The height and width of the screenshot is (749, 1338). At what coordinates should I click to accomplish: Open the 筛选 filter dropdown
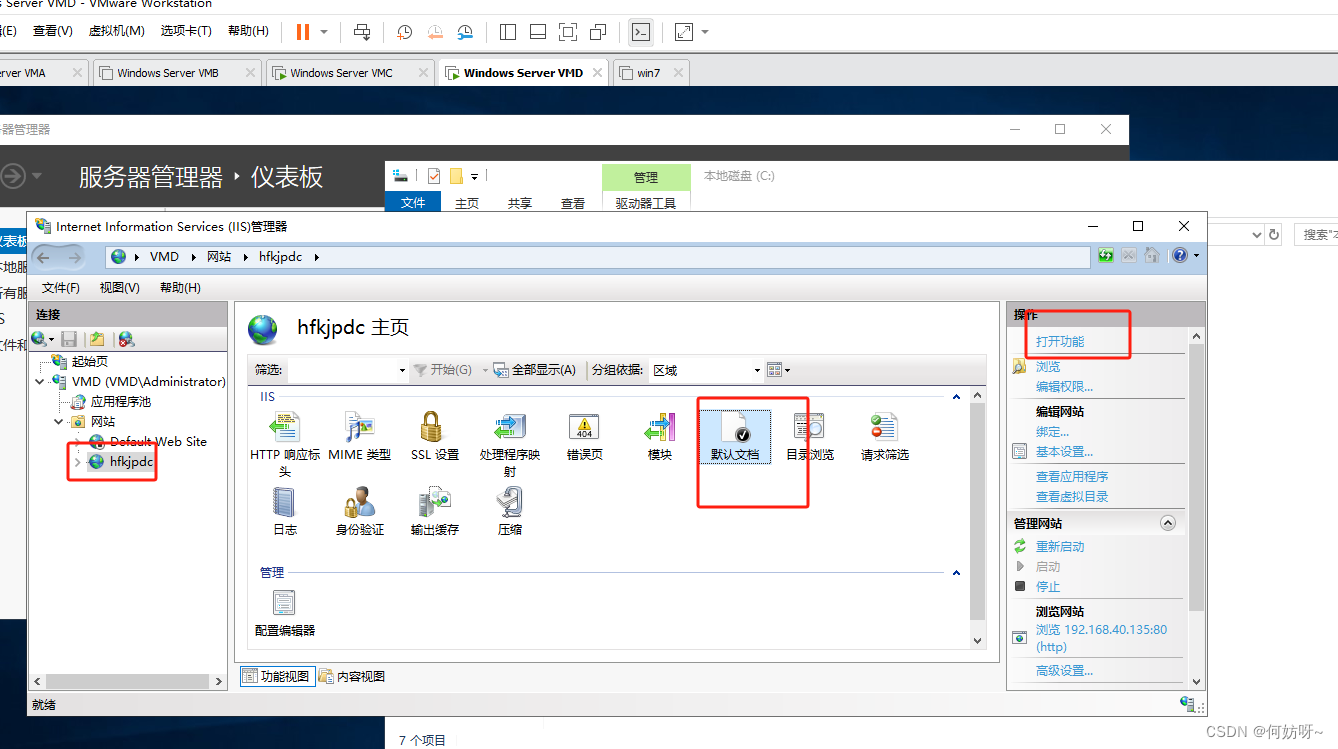[x=402, y=370]
